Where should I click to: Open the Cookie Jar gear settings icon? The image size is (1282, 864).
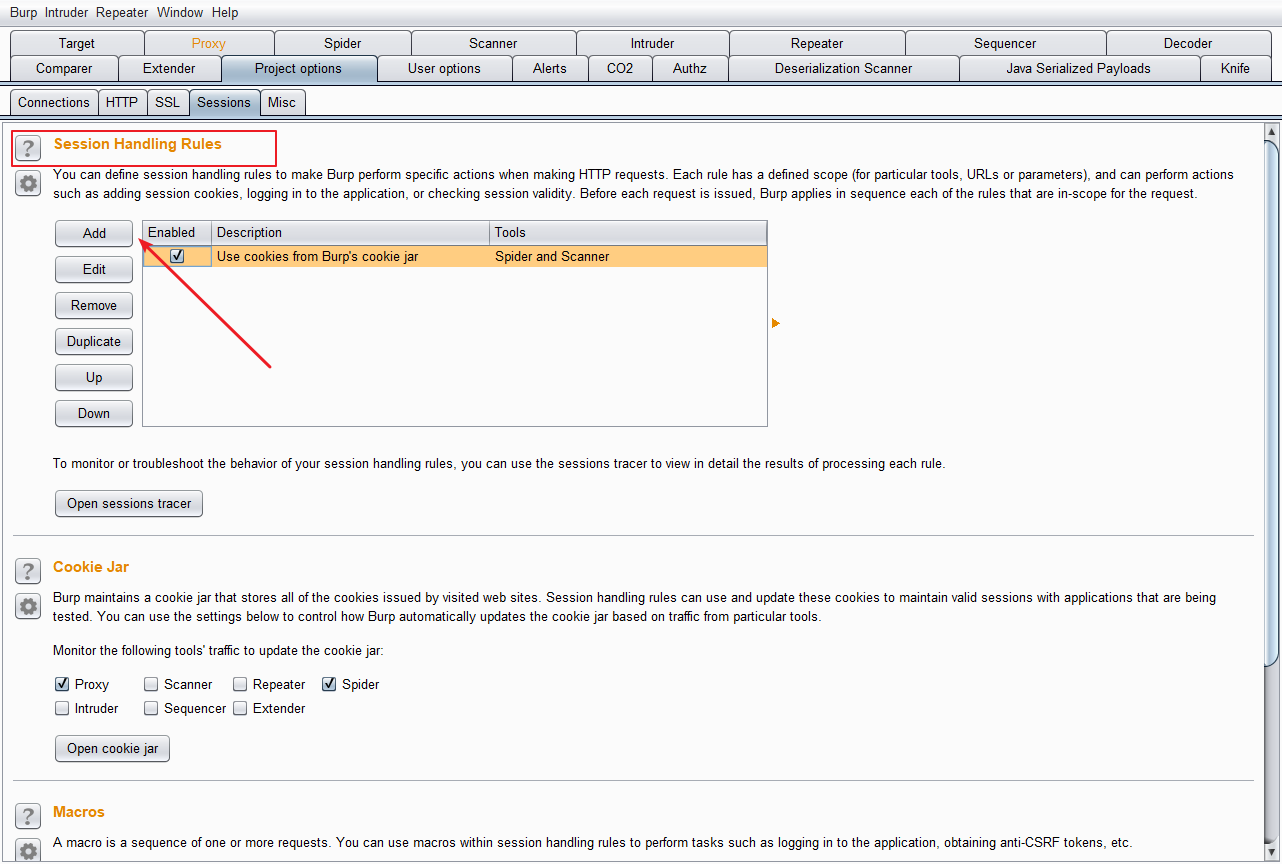click(x=28, y=606)
